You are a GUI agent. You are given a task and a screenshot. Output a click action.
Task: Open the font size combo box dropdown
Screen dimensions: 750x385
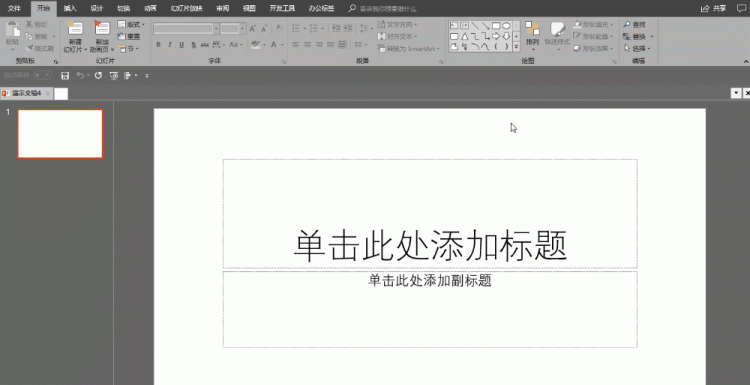click(242, 29)
